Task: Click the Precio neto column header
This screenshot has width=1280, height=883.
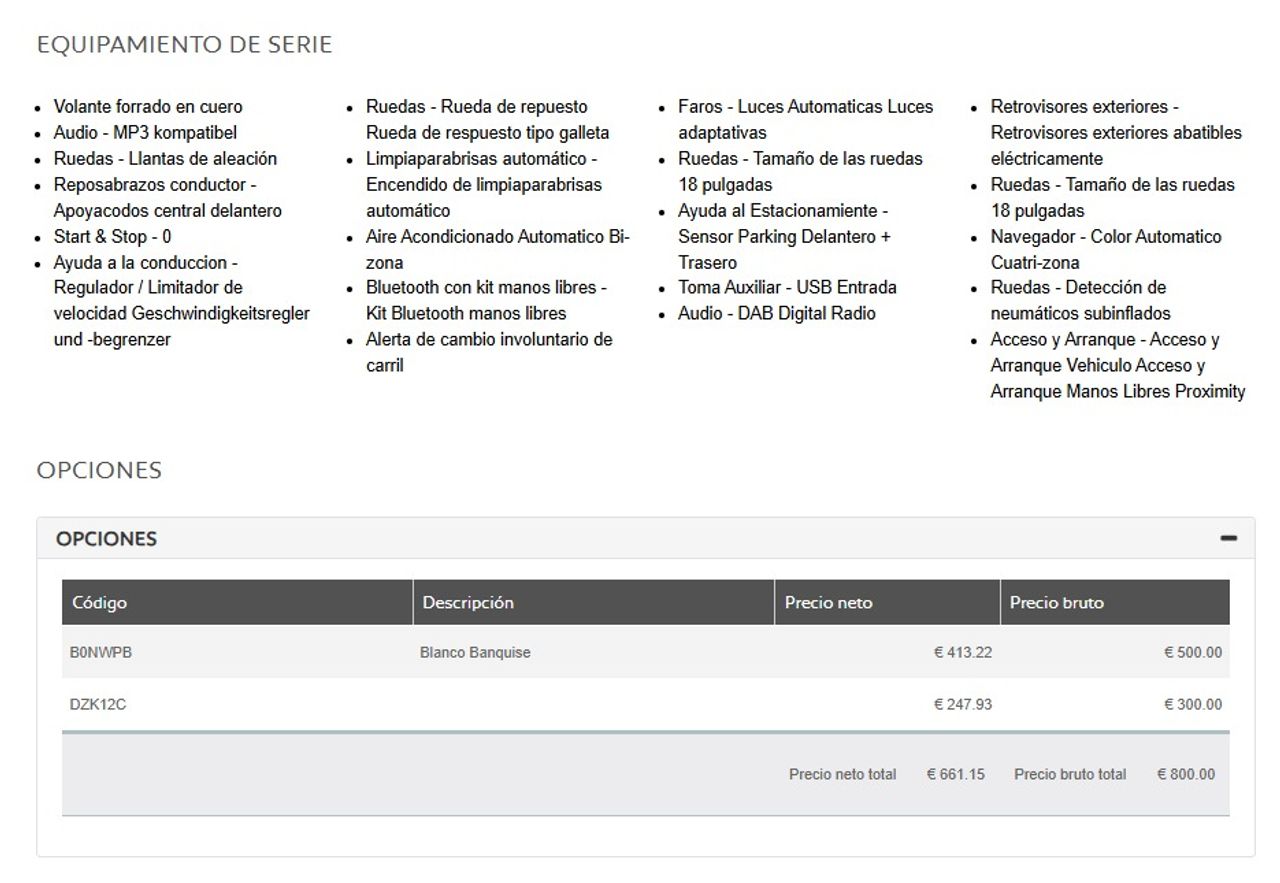Action: point(887,602)
